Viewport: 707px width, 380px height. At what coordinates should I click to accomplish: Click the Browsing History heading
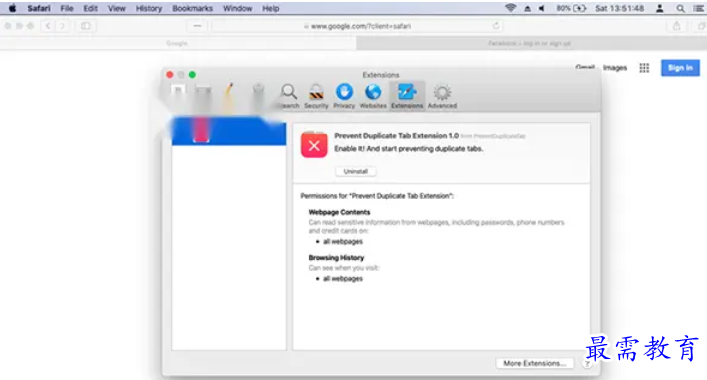[x=336, y=258]
